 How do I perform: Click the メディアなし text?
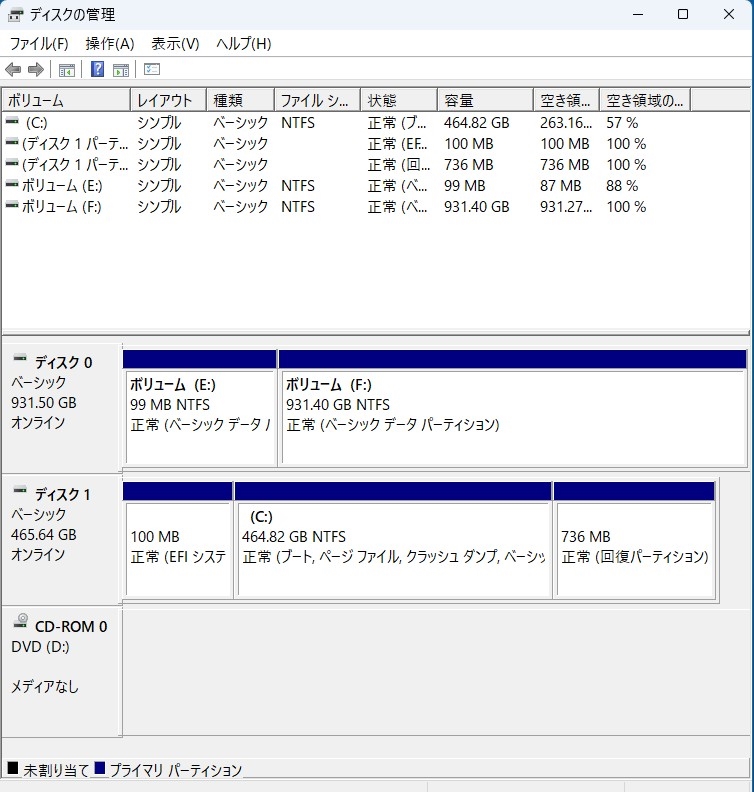point(45,686)
